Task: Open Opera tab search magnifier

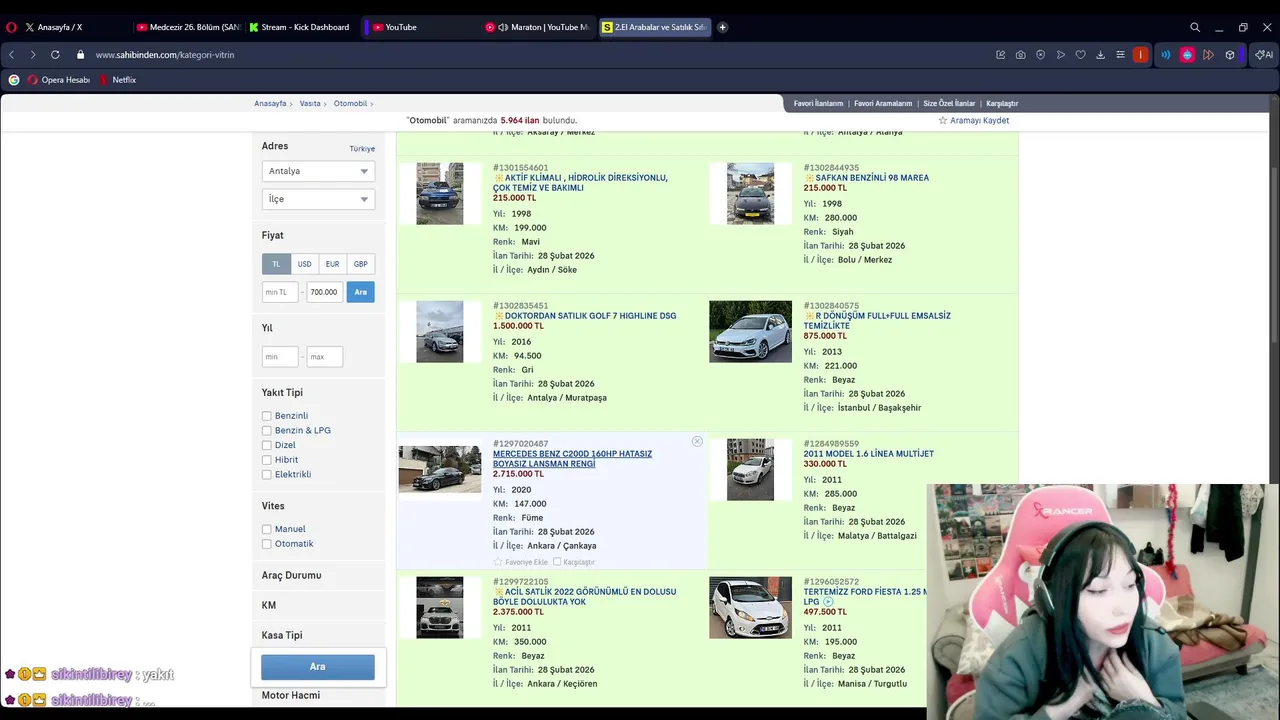Action: click(x=1195, y=27)
